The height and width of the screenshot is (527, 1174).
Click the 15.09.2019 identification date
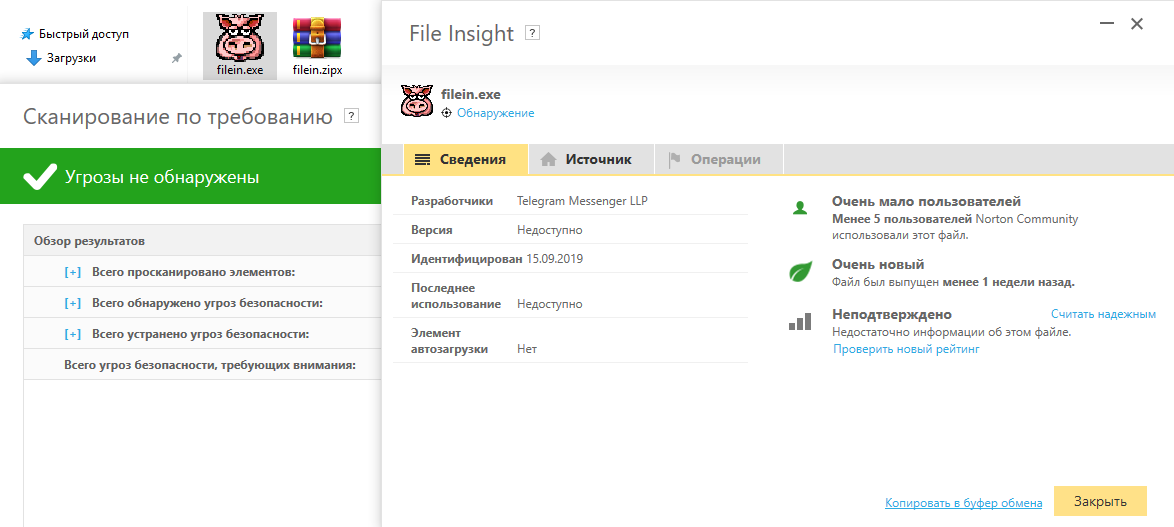[x=554, y=259]
